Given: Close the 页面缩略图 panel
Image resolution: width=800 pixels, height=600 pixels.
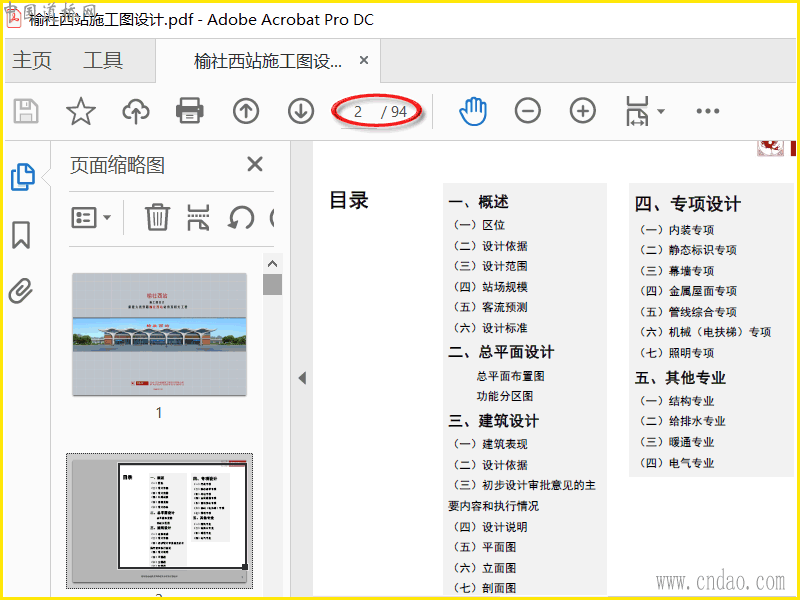Looking at the screenshot, I should pos(255,164).
